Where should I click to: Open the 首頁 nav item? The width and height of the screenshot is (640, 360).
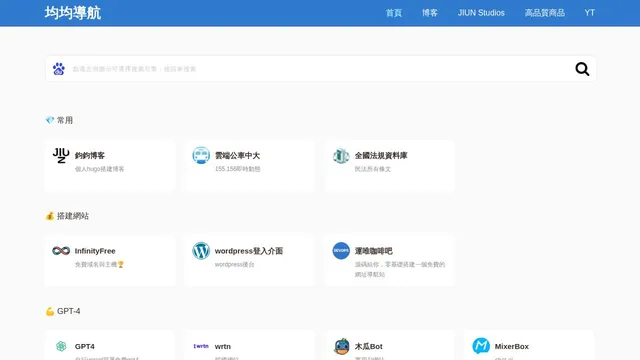click(x=394, y=13)
